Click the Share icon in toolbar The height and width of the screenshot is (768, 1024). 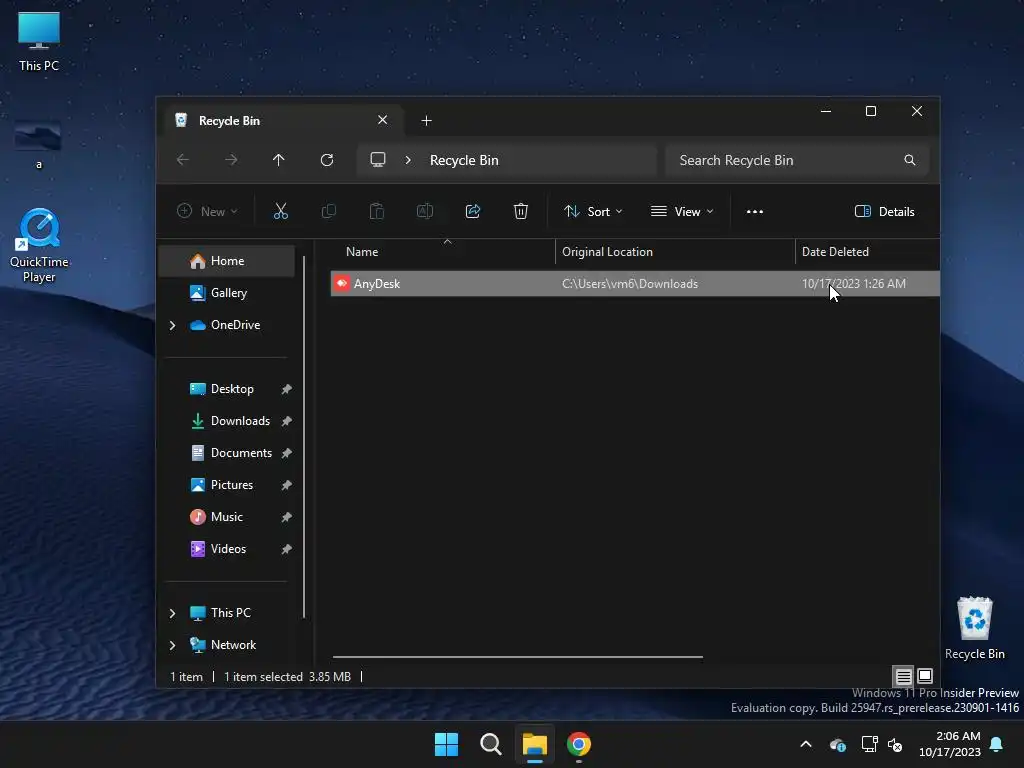(473, 211)
